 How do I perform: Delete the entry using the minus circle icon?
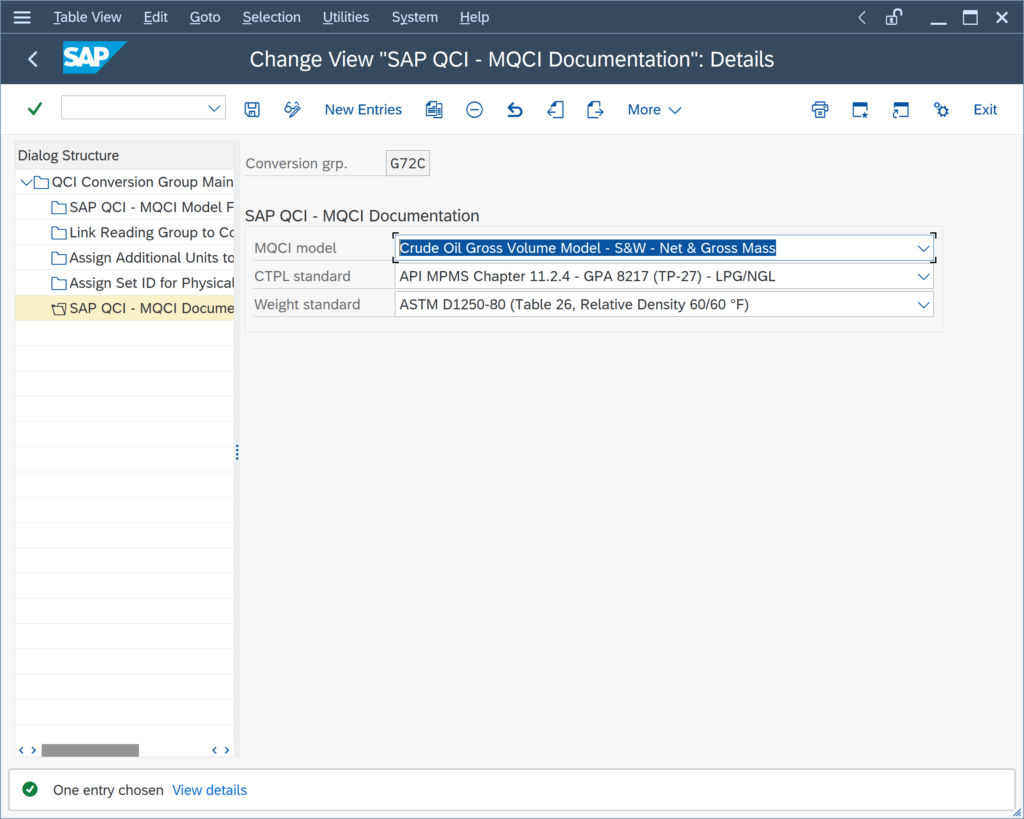click(474, 110)
